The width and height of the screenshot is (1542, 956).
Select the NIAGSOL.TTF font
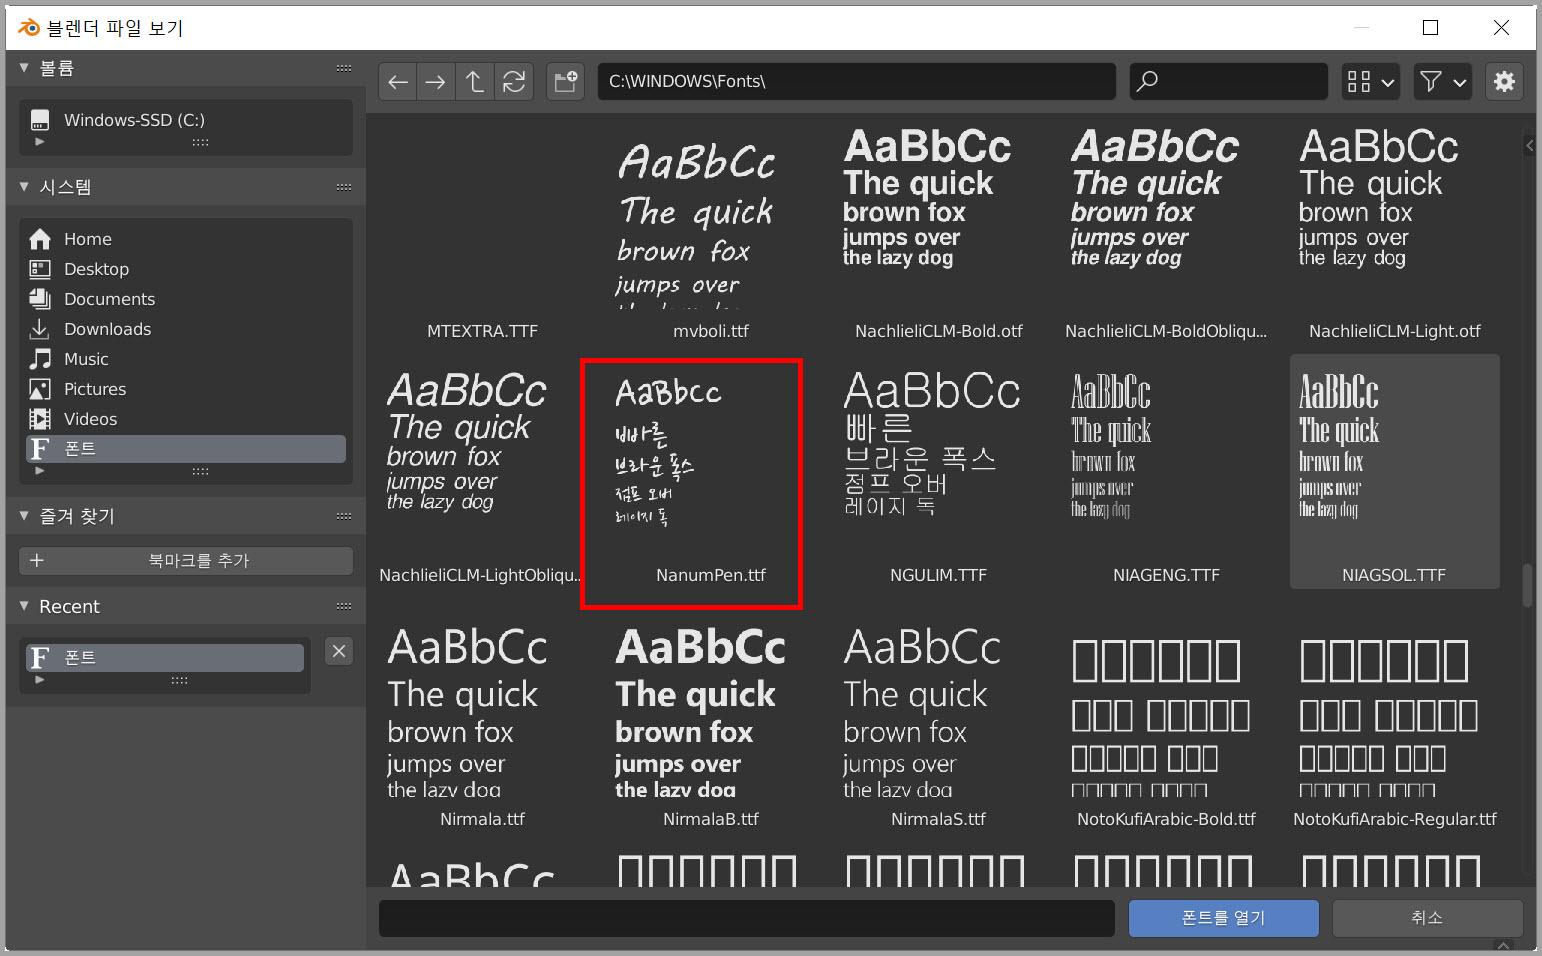tap(1394, 472)
